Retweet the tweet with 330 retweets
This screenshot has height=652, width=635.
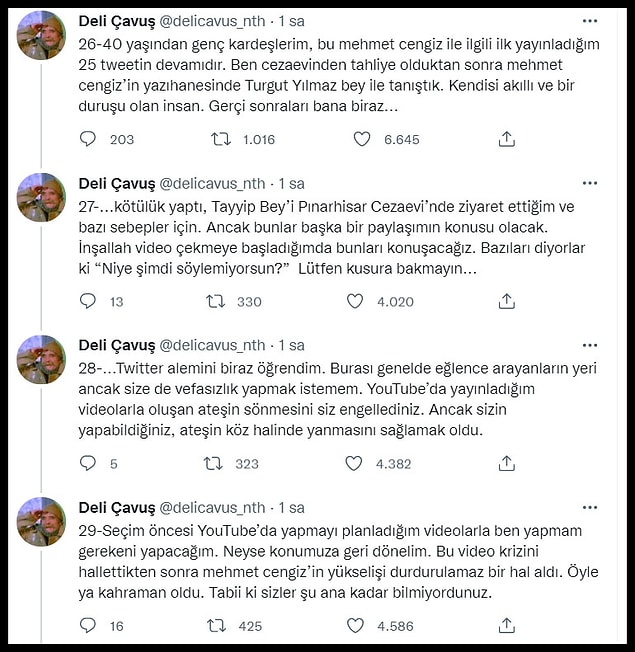tap(215, 301)
